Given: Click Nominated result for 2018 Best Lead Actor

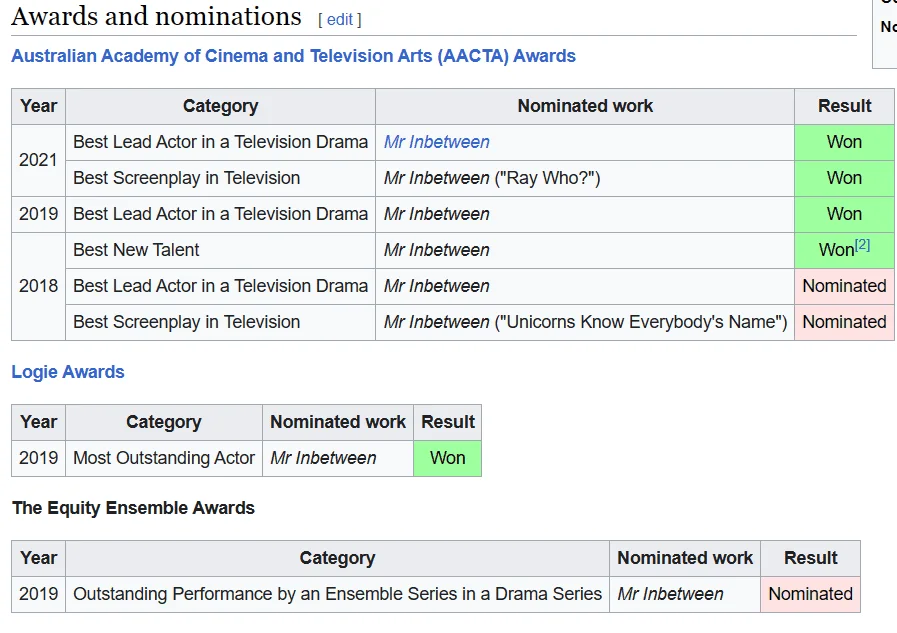Looking at the screenshot, I should pos(844,286).
